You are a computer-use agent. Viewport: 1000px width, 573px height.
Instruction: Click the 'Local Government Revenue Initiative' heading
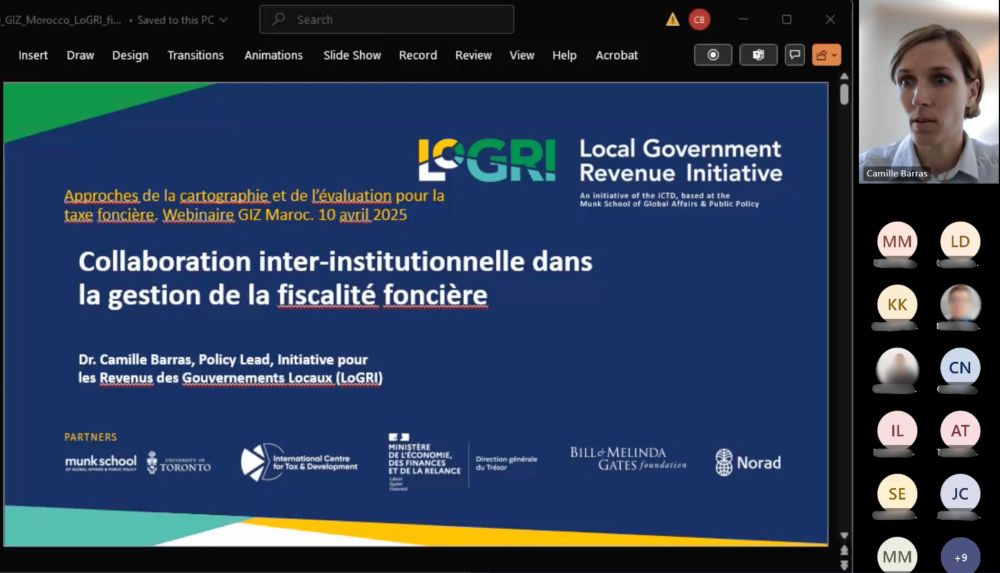click(680, 161)
